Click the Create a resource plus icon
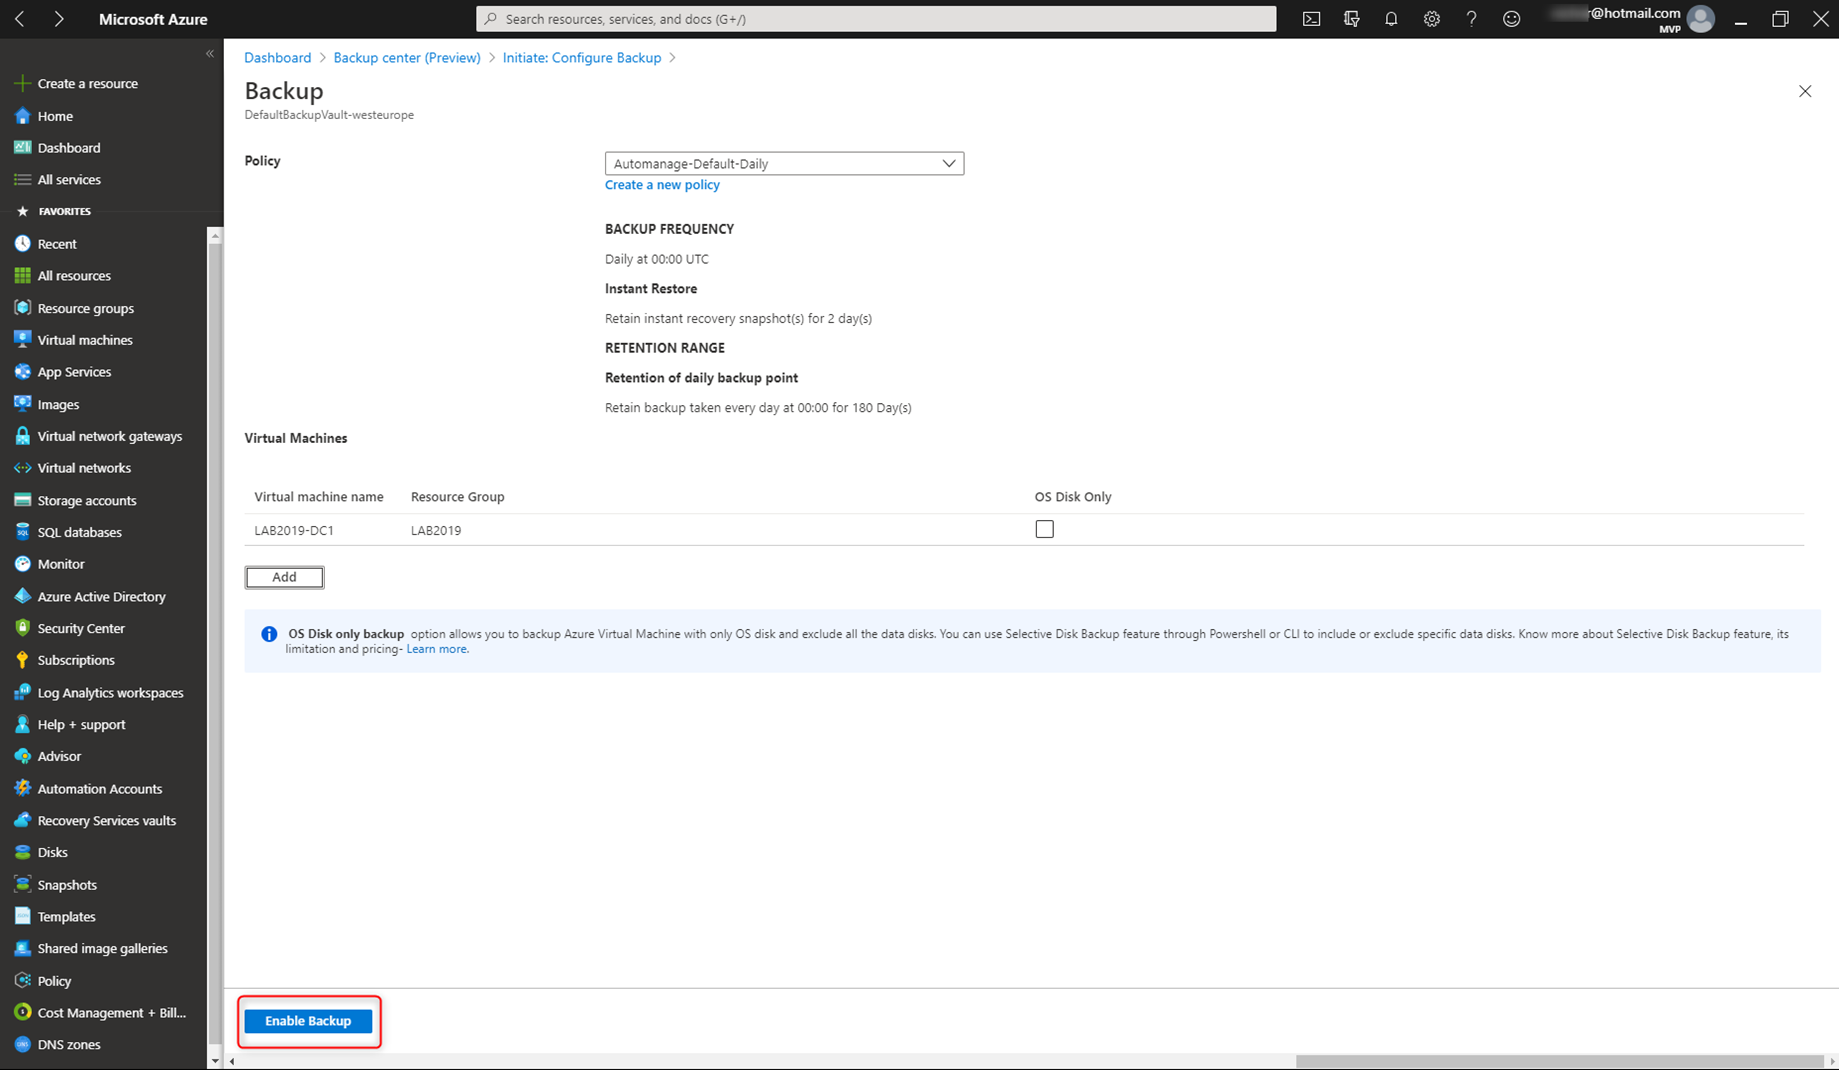1839x1070 pixels. pyautogui.click(x=22, y=83)
